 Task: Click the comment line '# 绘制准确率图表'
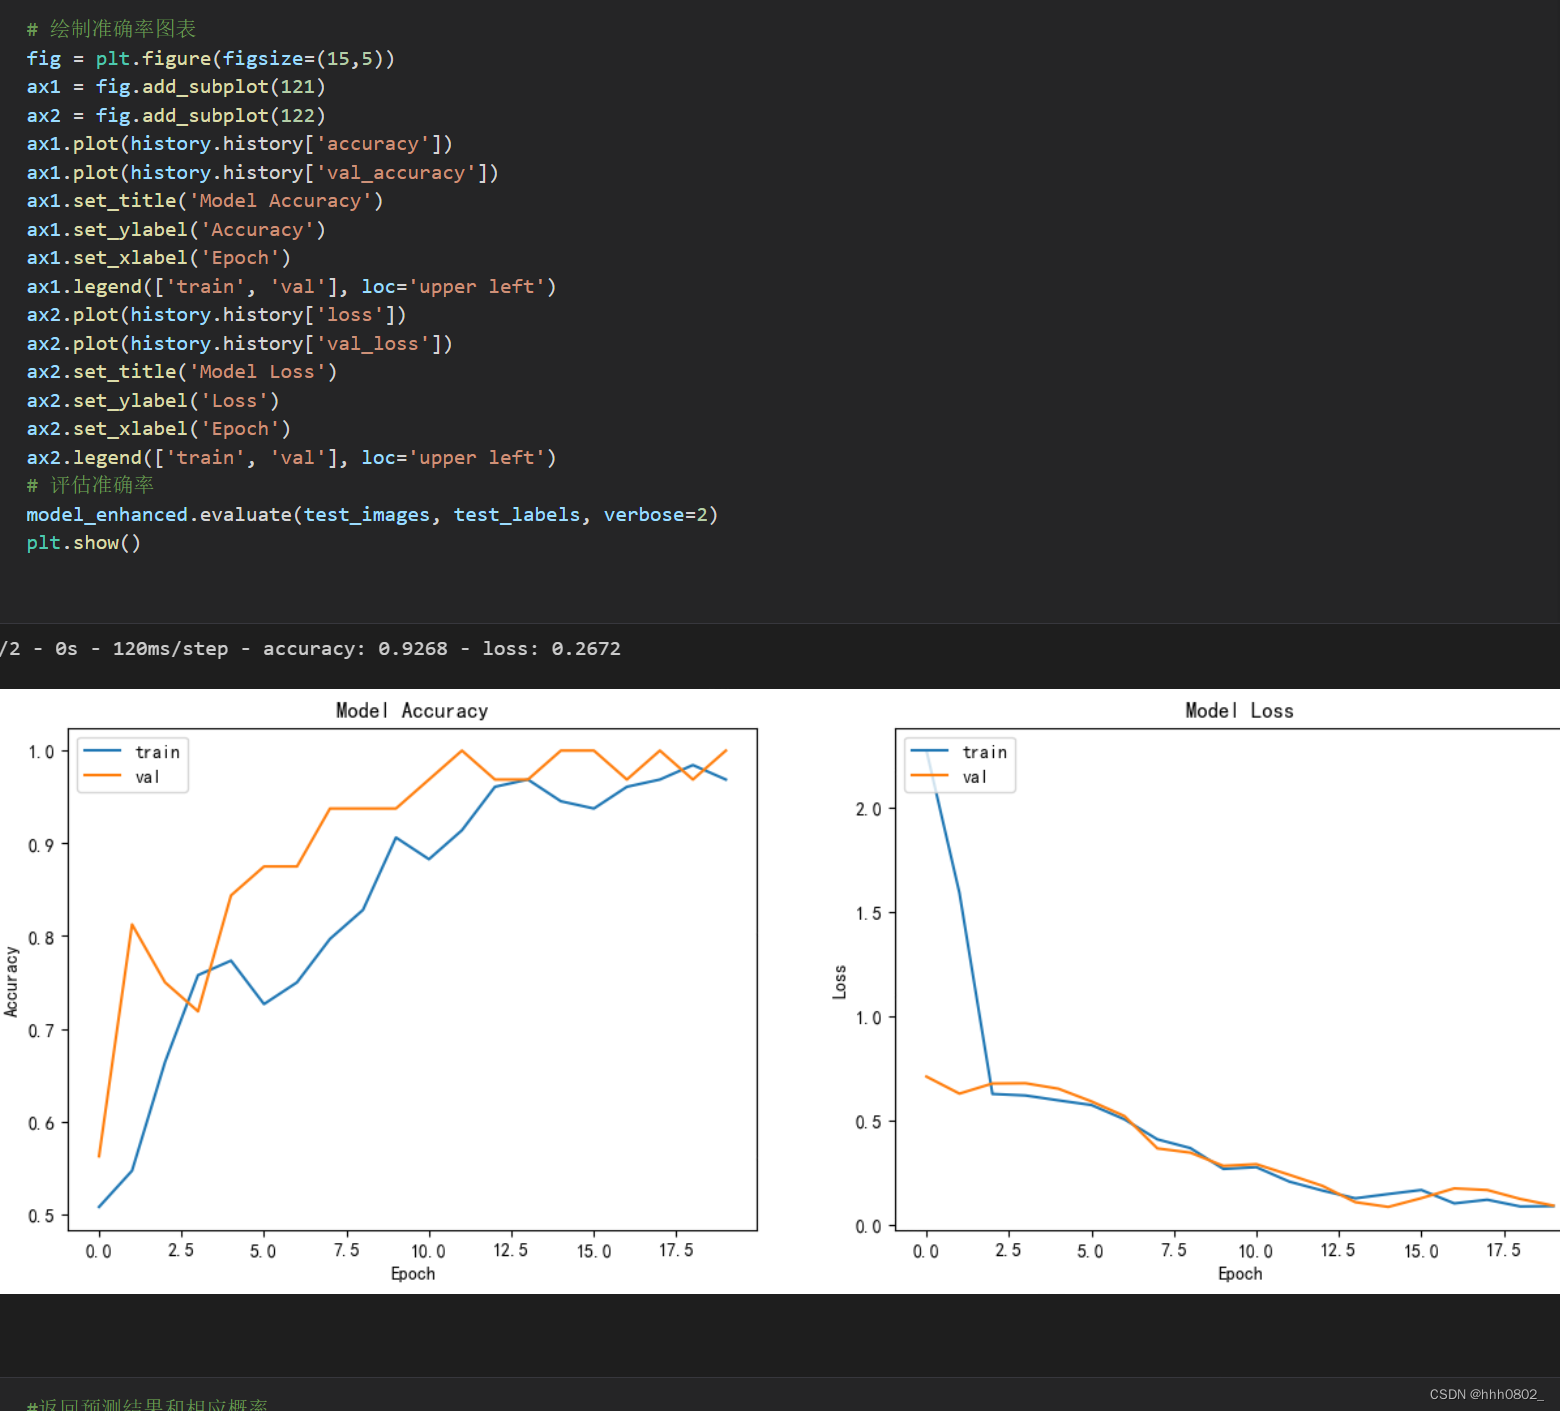tap(111, 29)
